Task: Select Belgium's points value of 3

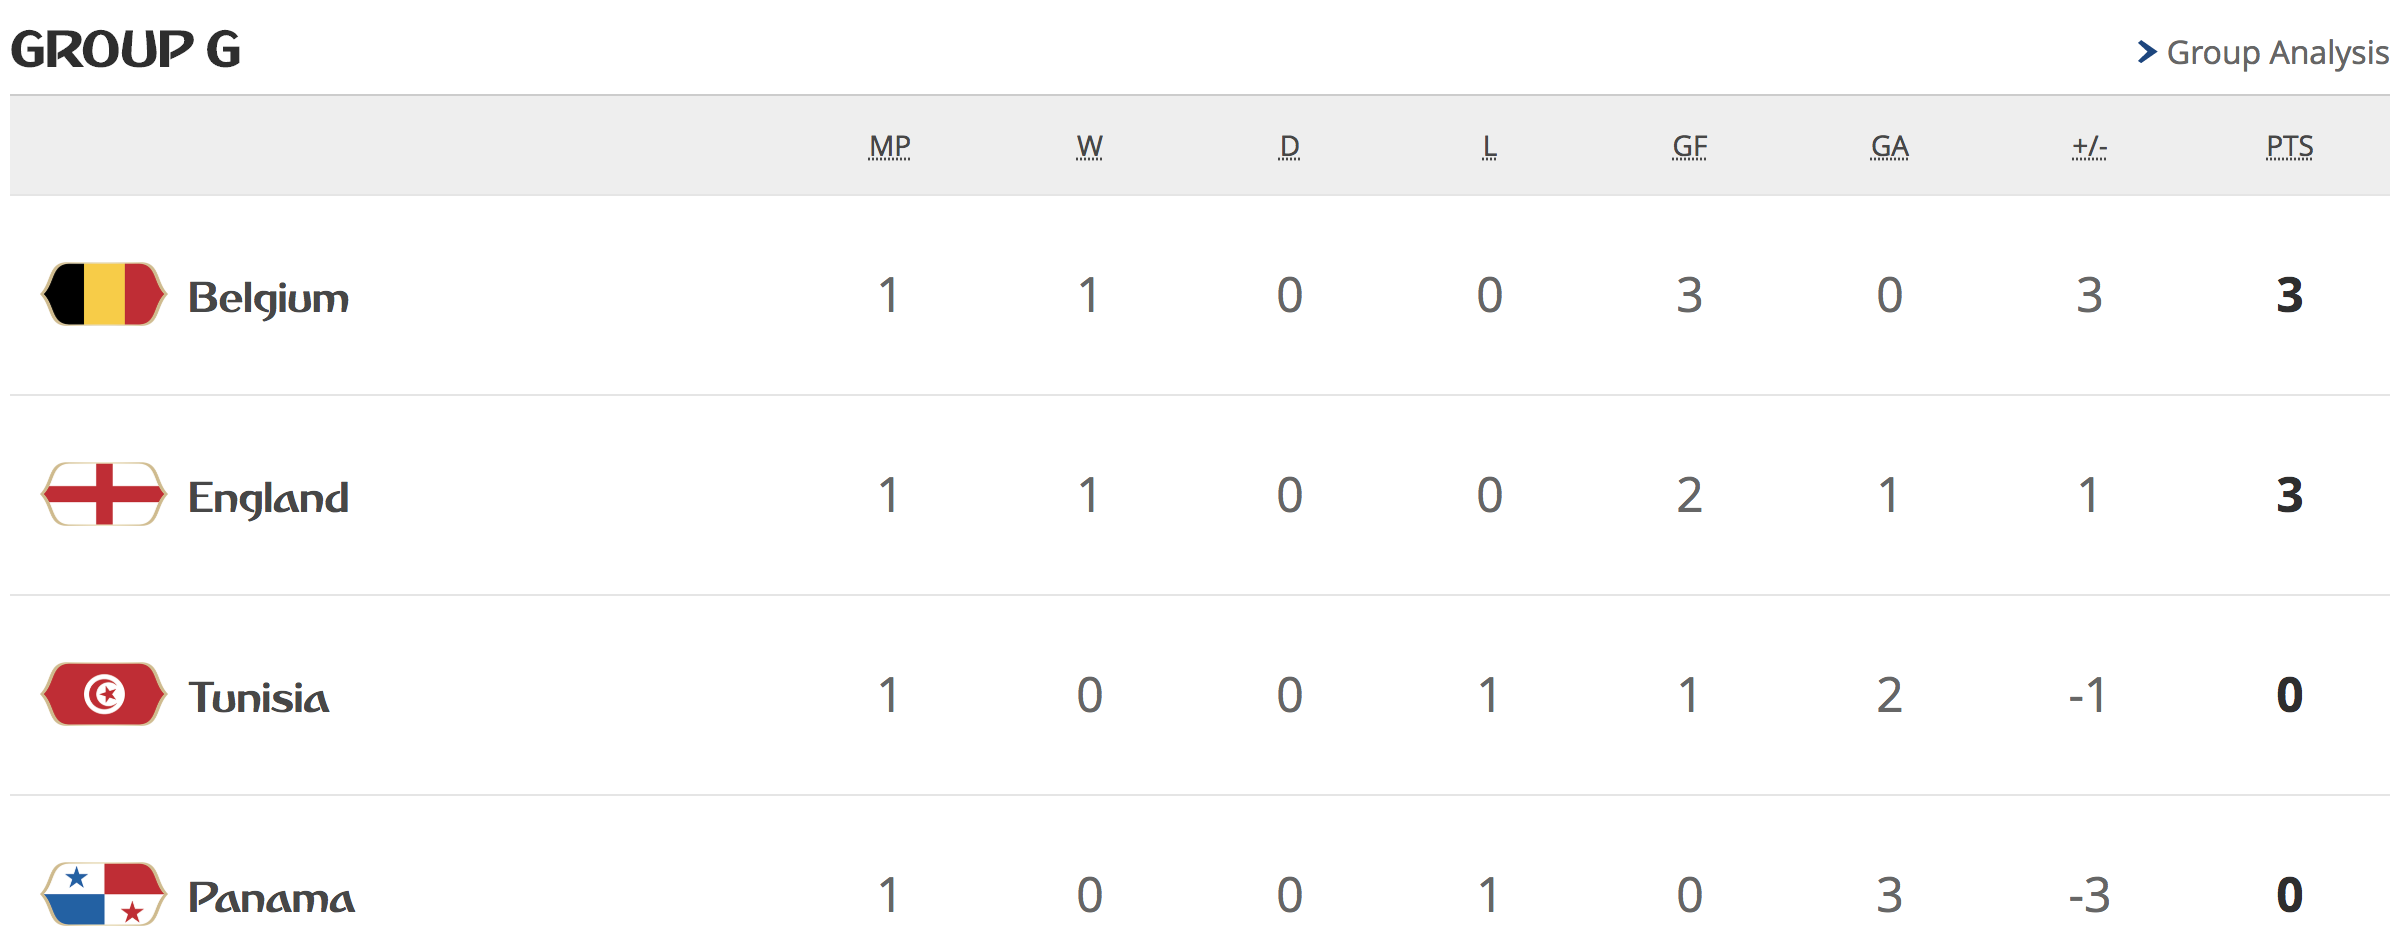Action: tap(2291, 294)
